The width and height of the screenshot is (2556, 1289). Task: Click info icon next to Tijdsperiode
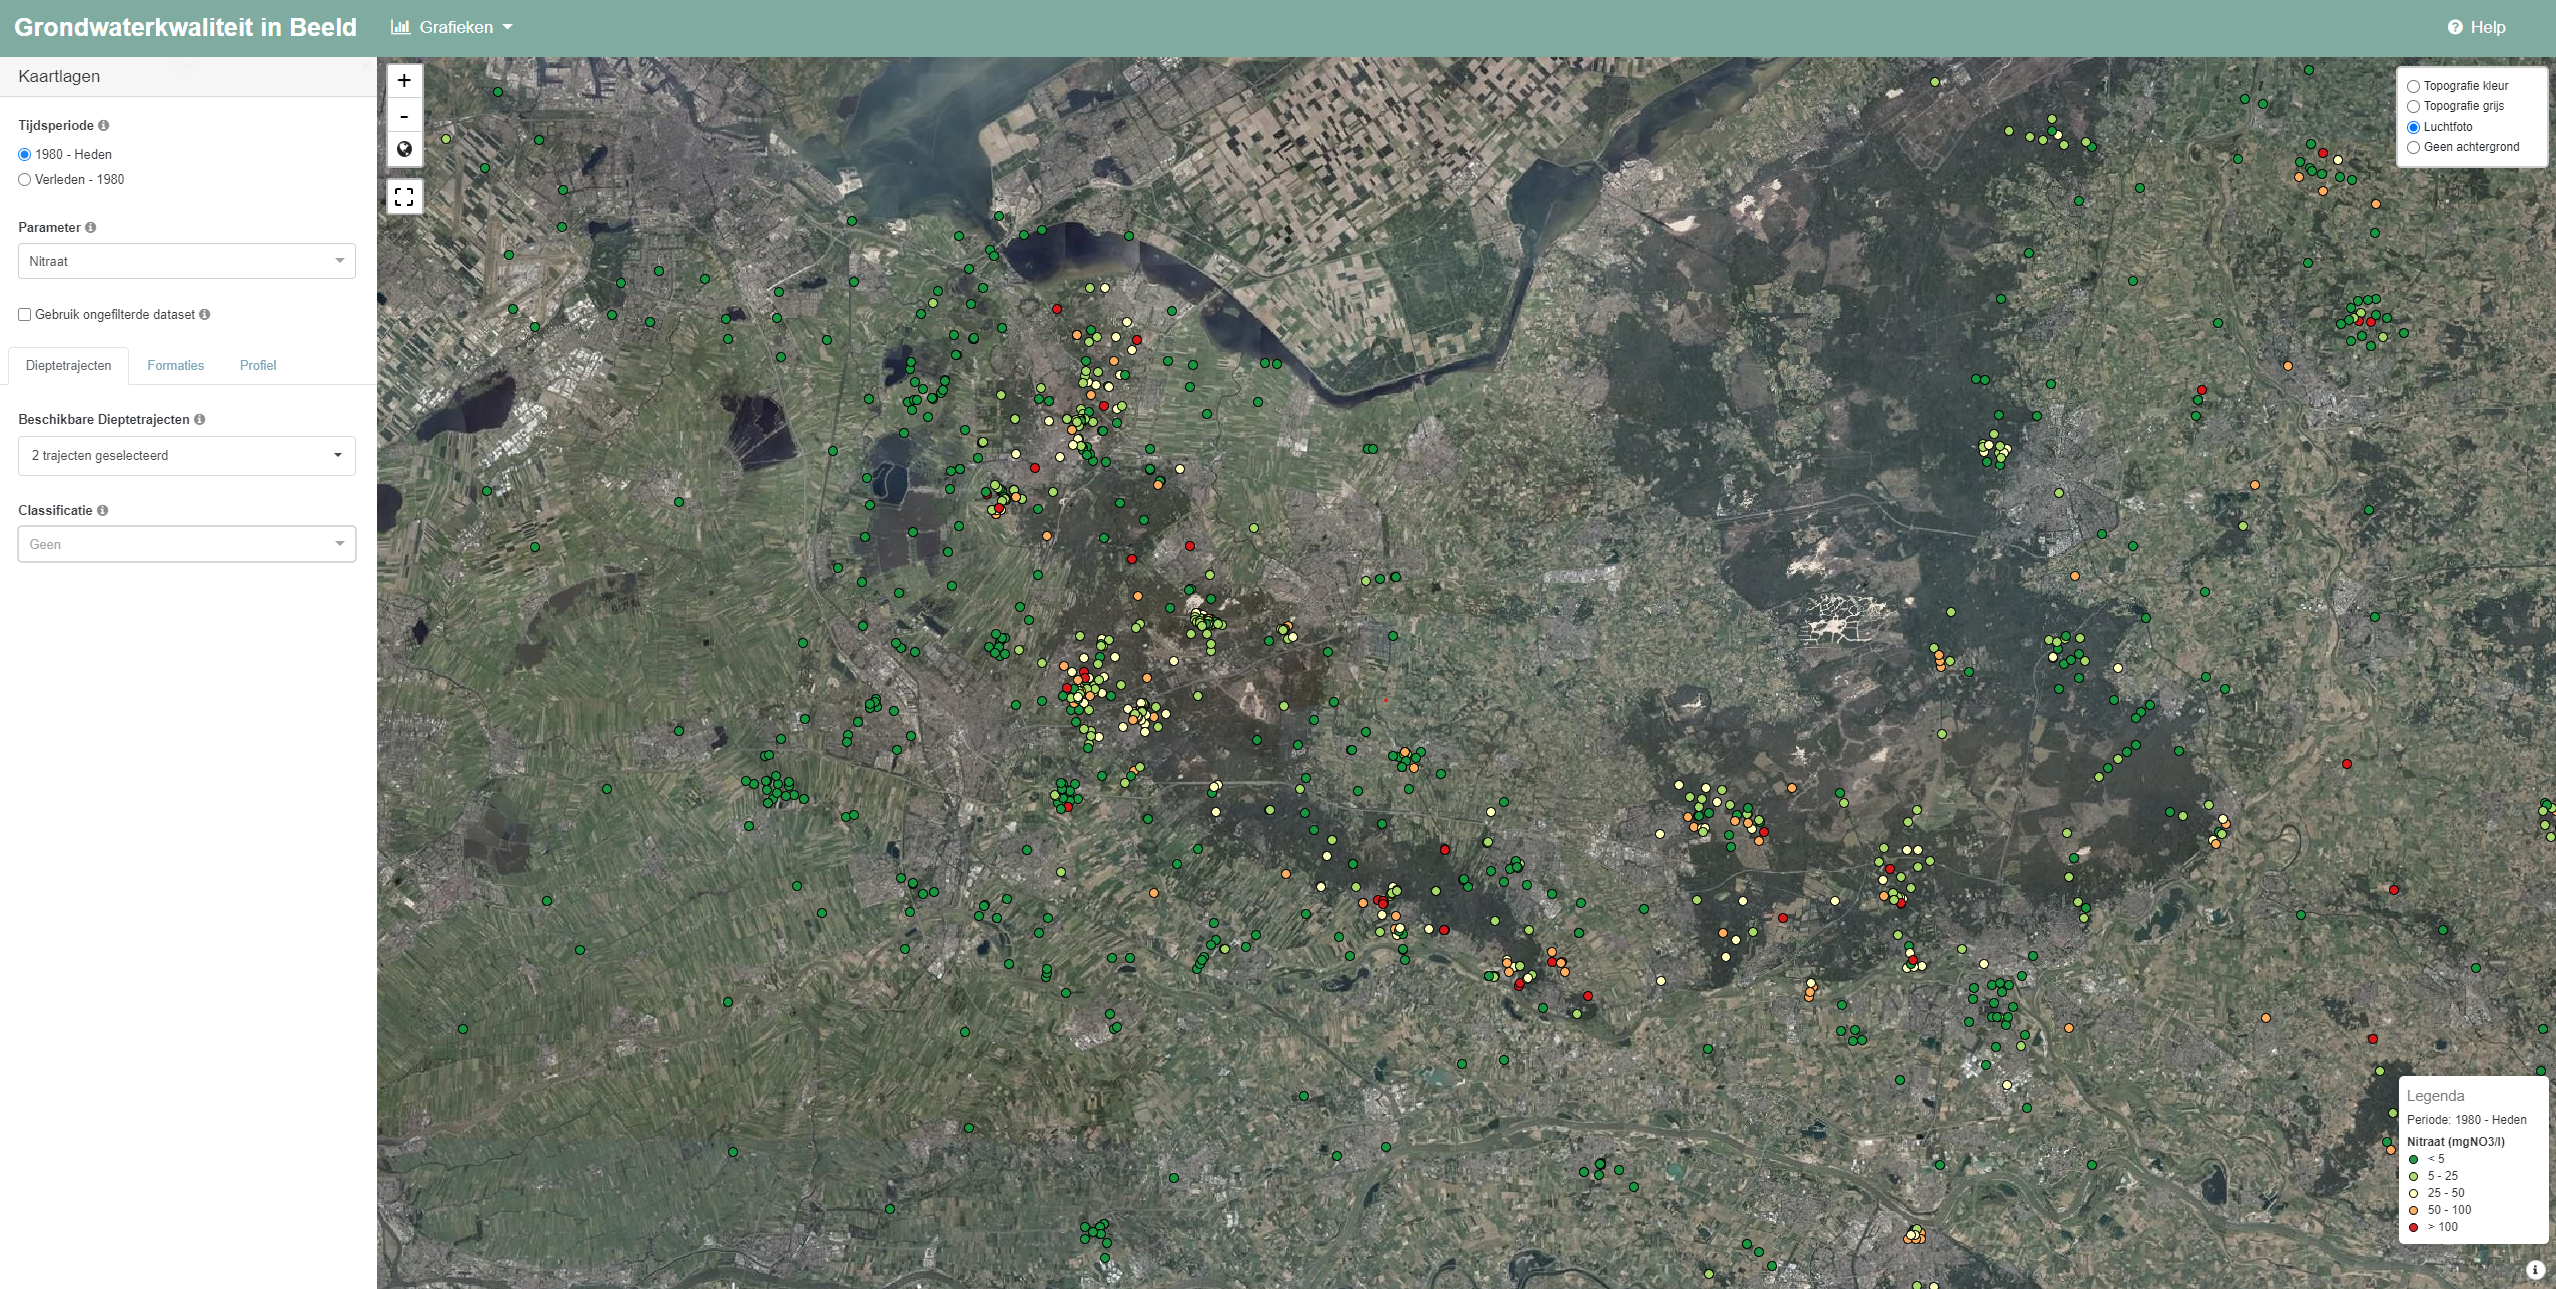(104, 126)
